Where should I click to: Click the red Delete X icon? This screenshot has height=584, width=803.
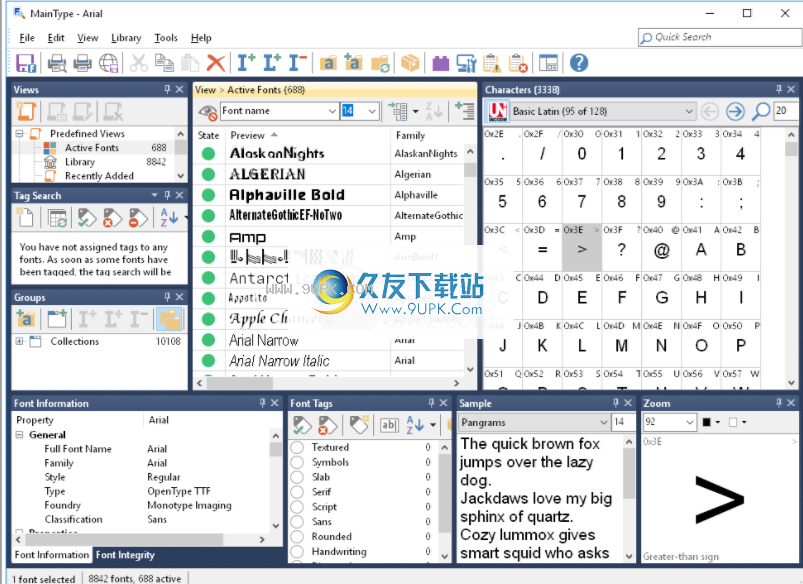(x=216, y=63)
